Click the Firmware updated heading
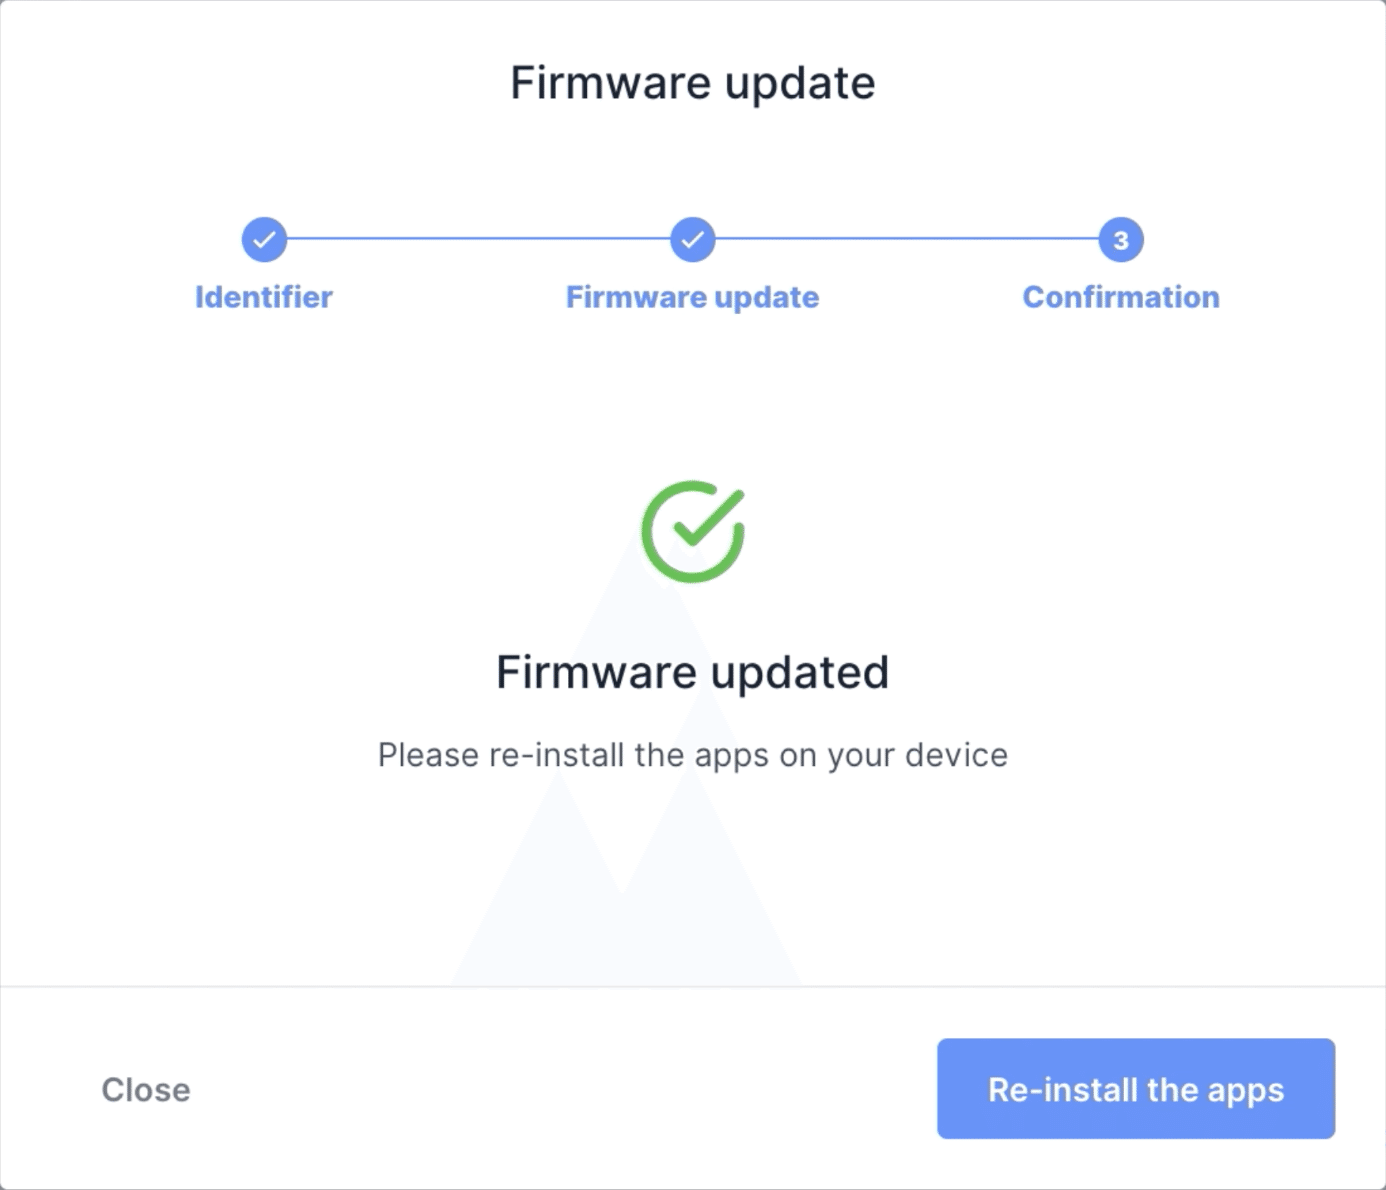This screenshot has height=1190, width=1386. (x=693, y=672)
